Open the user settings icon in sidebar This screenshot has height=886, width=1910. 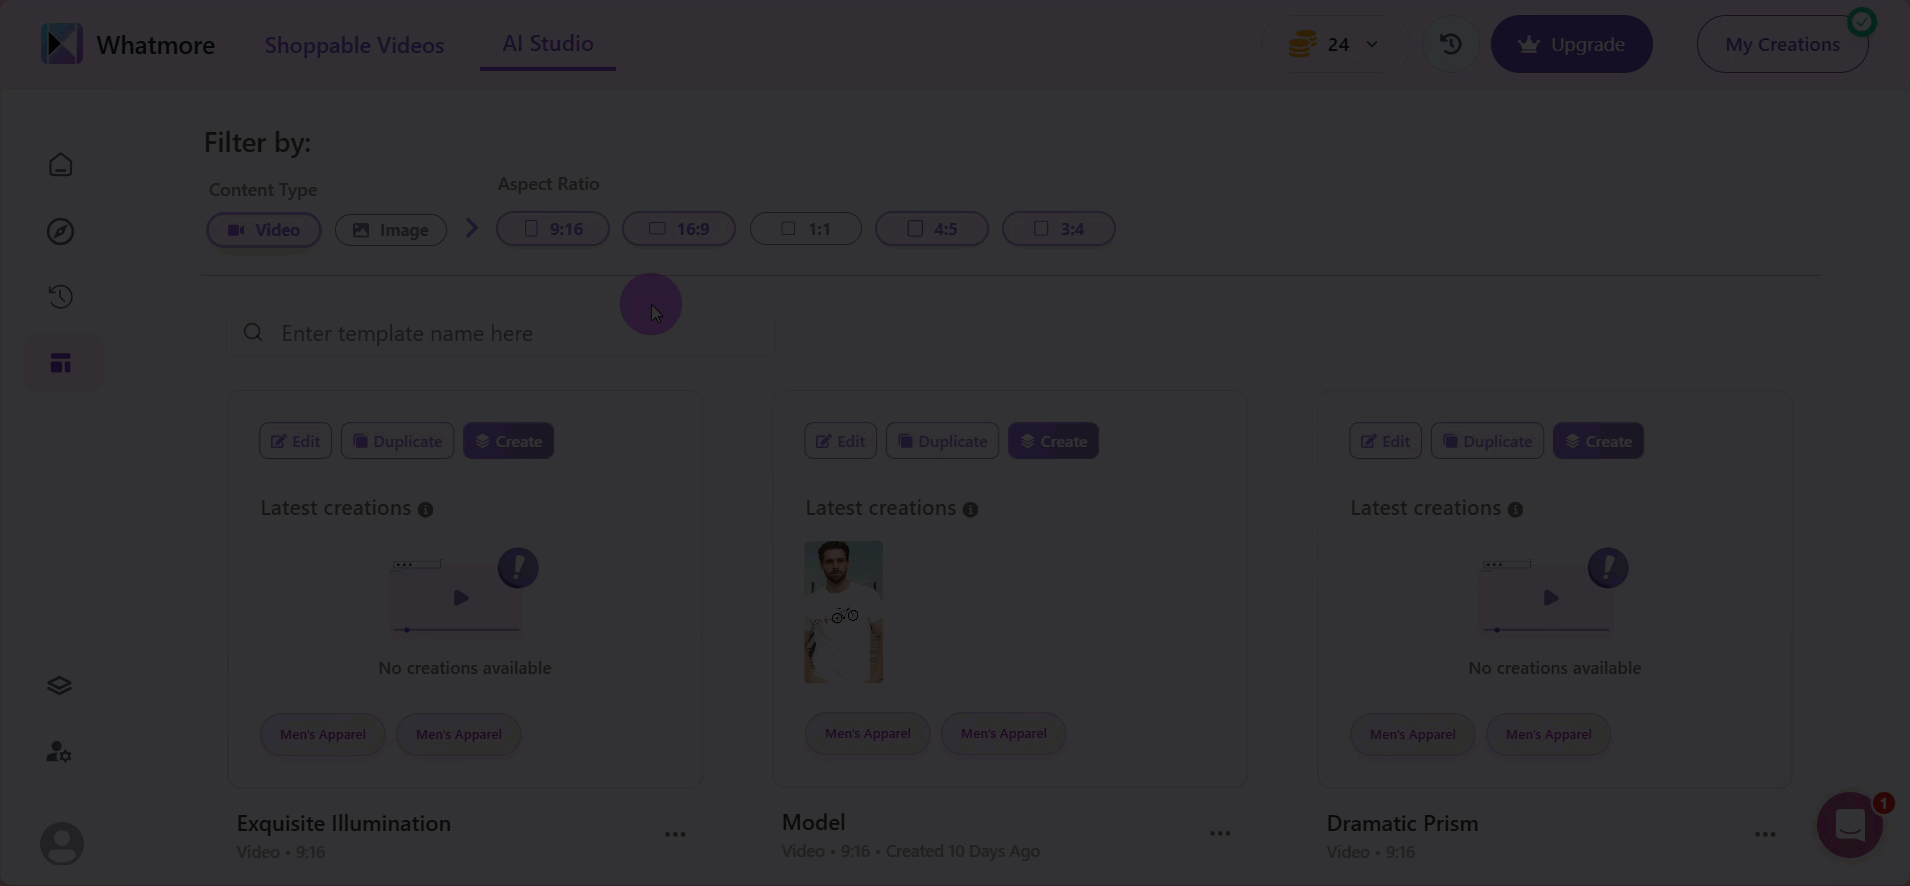pyautogui.click(x=59, y=751)
